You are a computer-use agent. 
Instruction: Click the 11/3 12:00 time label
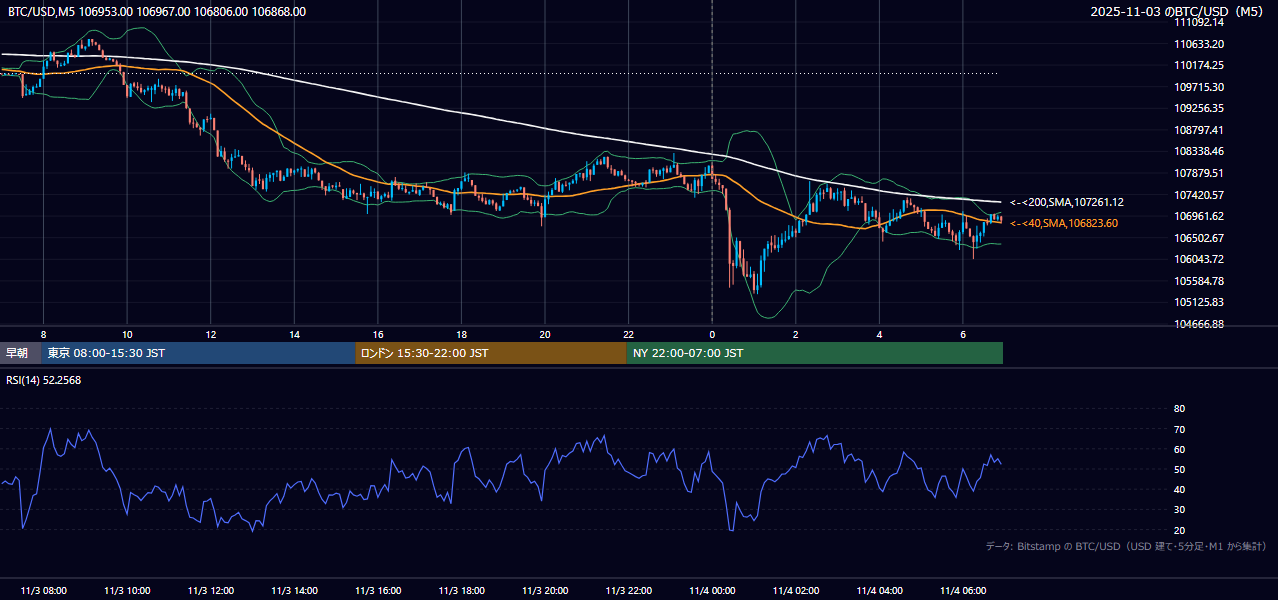(x=210, y=591)
